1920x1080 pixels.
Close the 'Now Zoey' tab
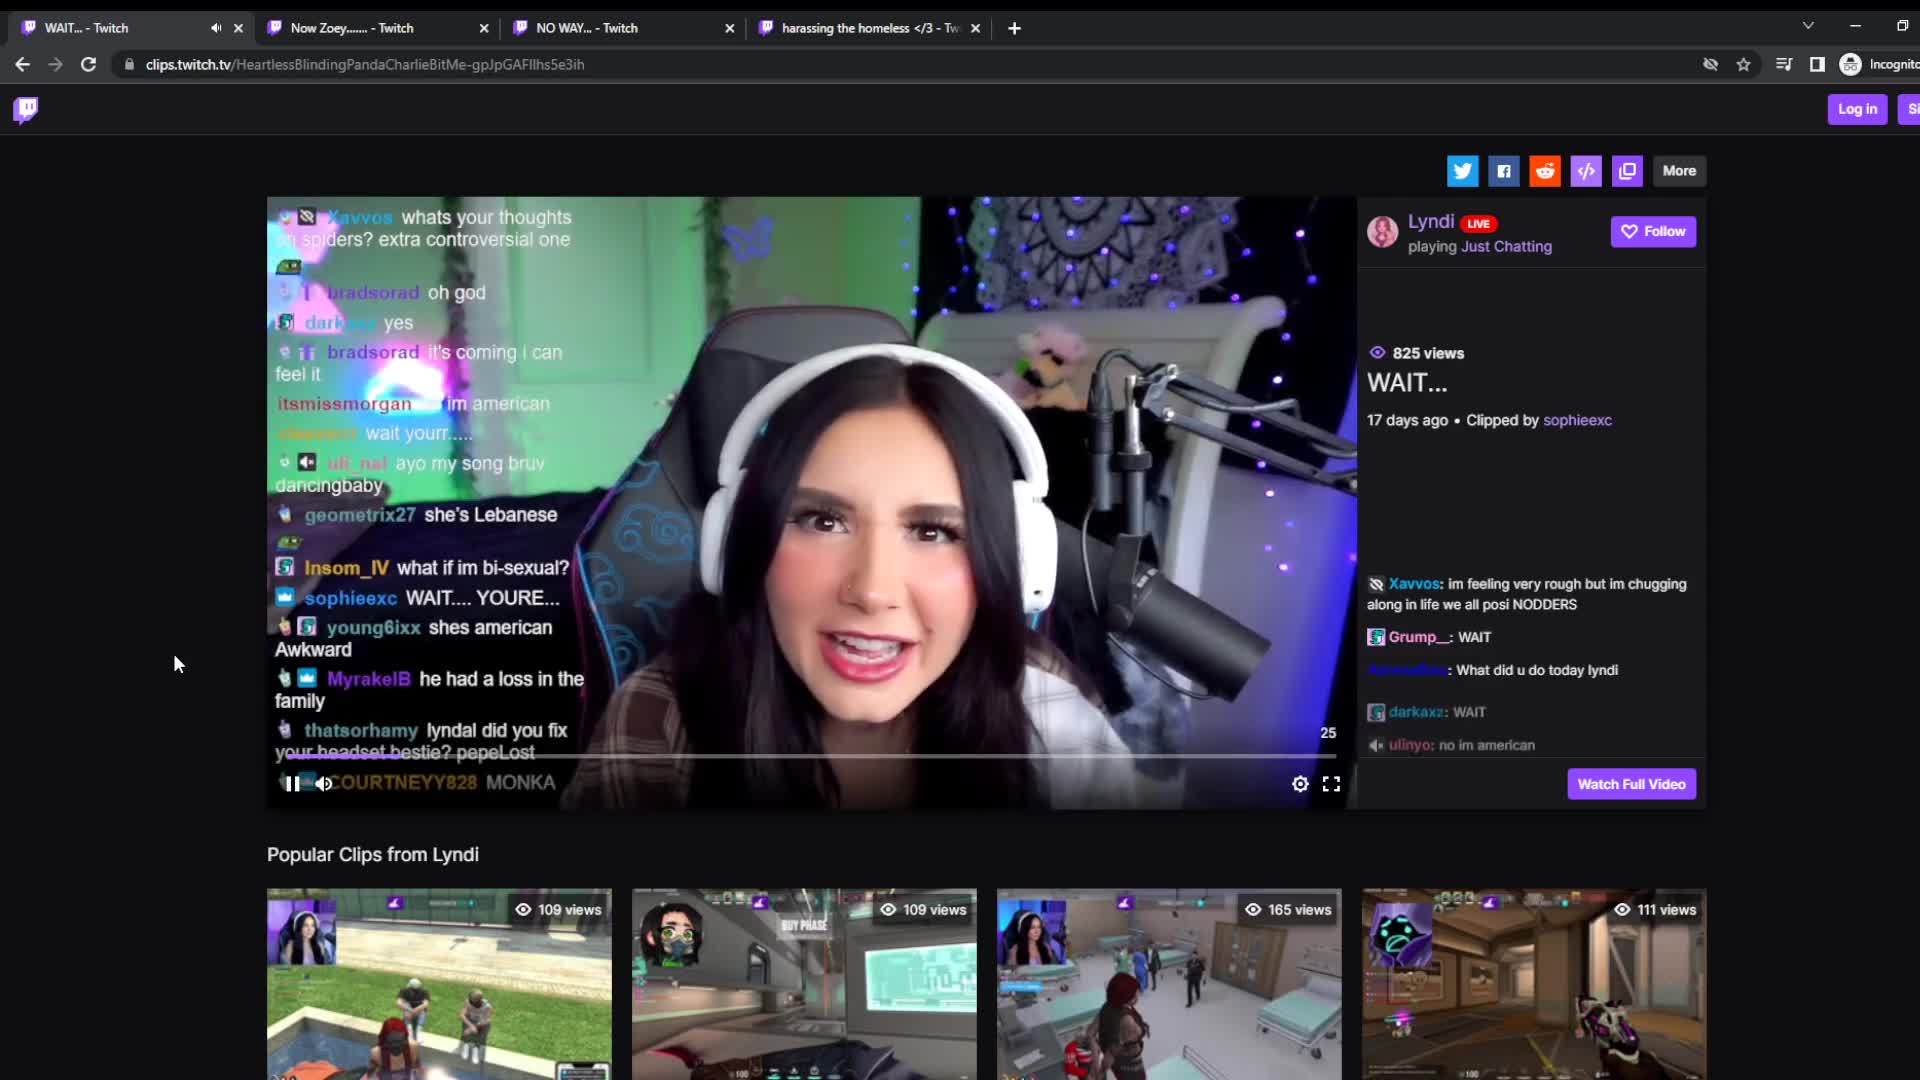(x=484, y=28)
